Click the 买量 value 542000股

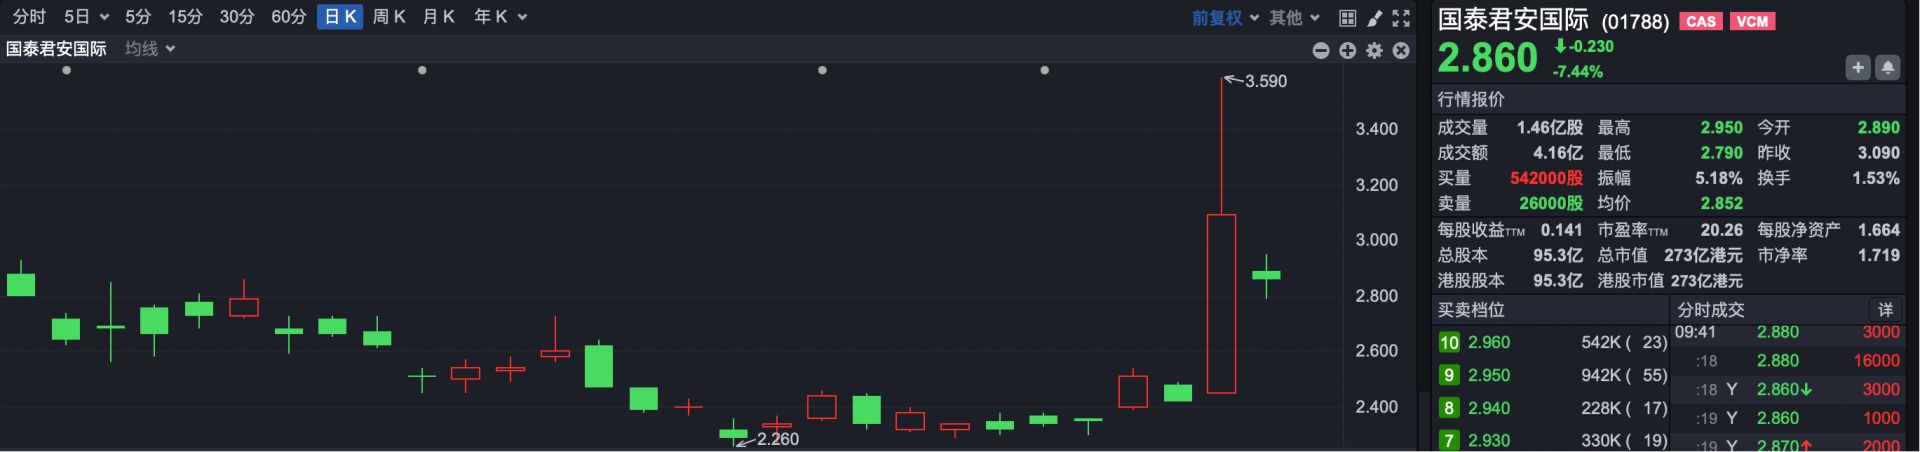[x=1547, y=178]
